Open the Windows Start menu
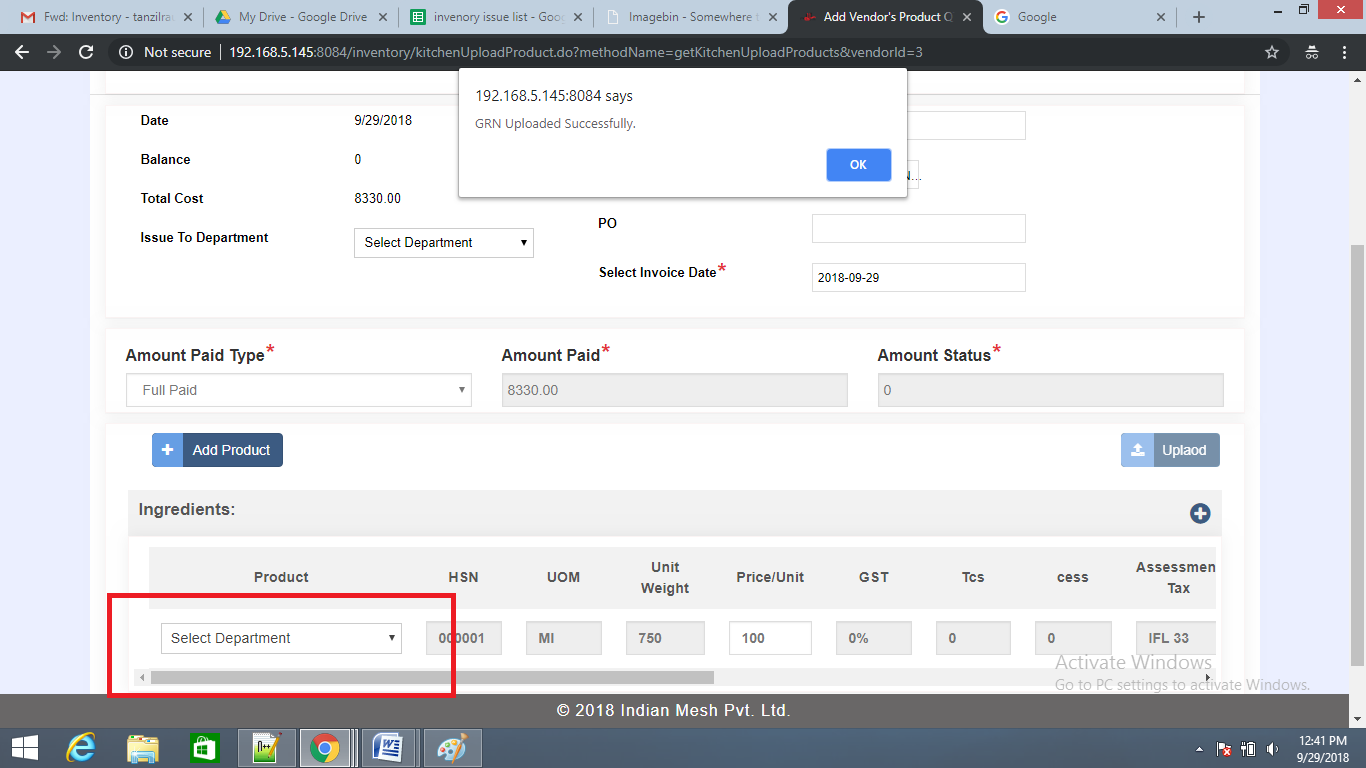 point(25,748)
